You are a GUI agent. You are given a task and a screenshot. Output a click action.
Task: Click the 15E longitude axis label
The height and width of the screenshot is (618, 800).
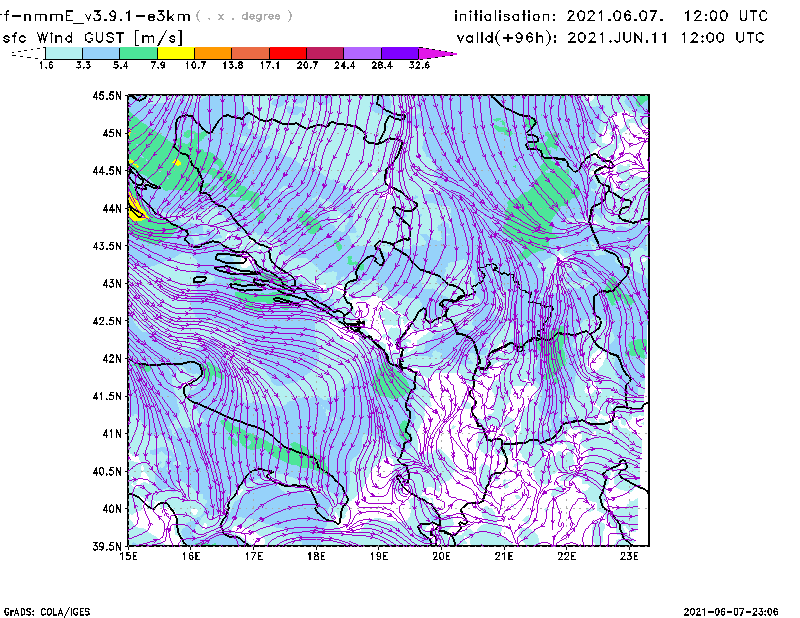128,557
